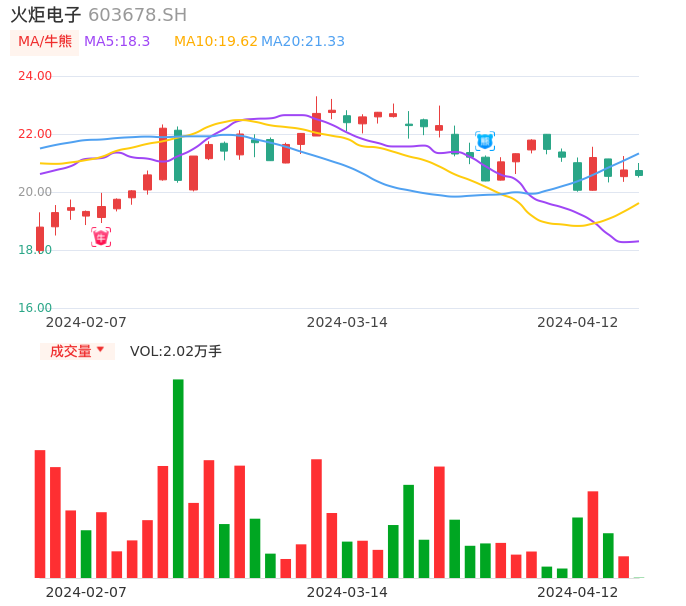Click the stock name 火炬电子
Screen dimensions: 686x606
click(x=46, y=15)
